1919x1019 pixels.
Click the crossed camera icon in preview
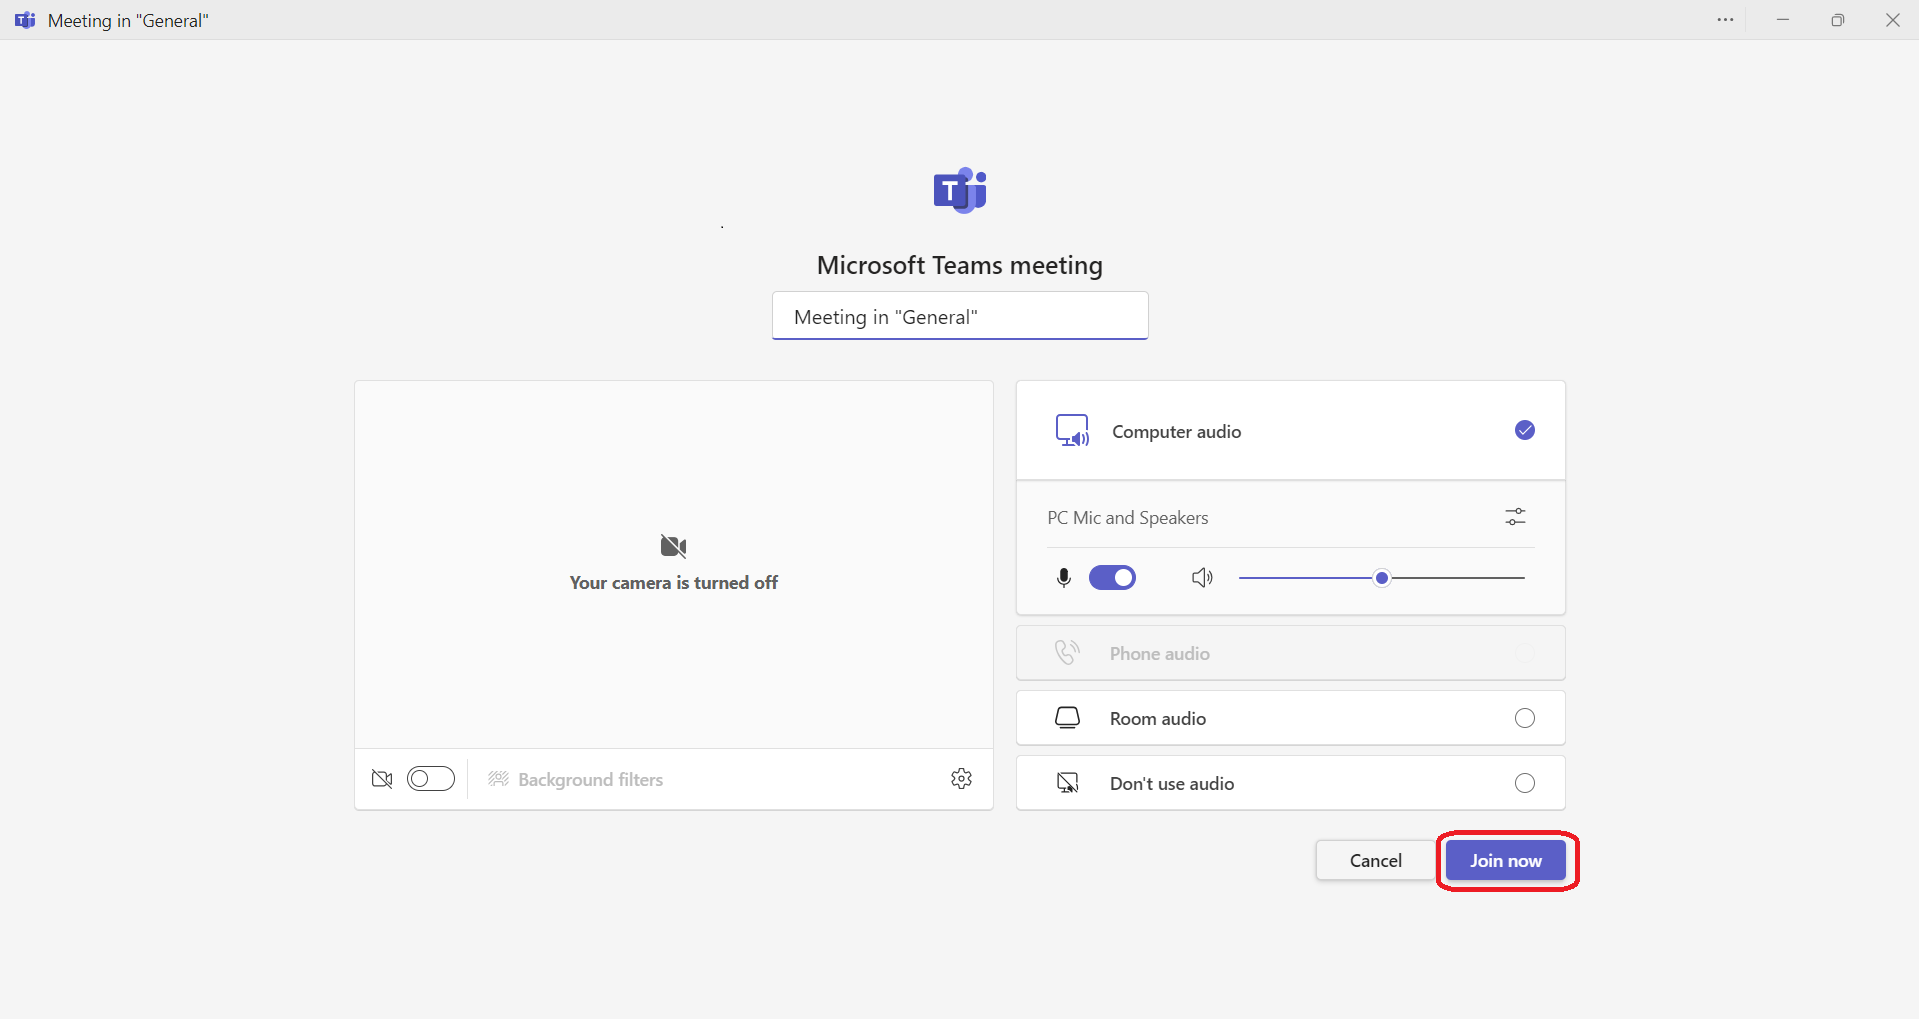tap(673, 546)
